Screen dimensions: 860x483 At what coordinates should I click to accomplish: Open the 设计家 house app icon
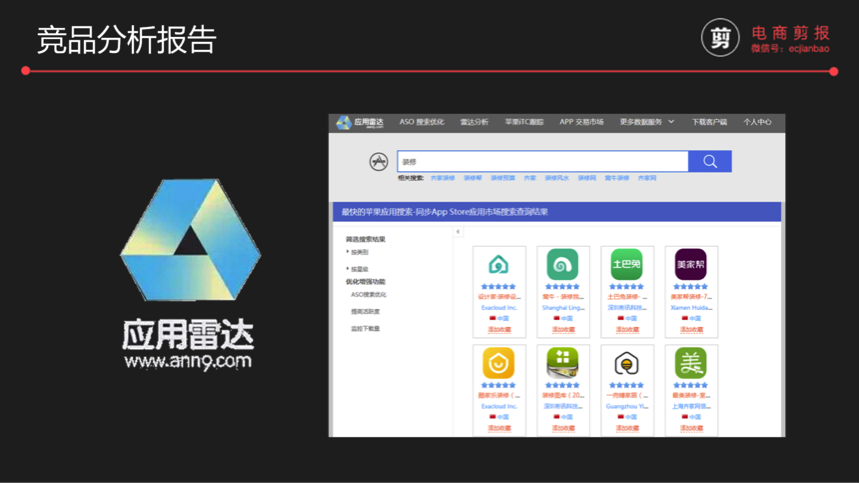click(x=499, y=265)
